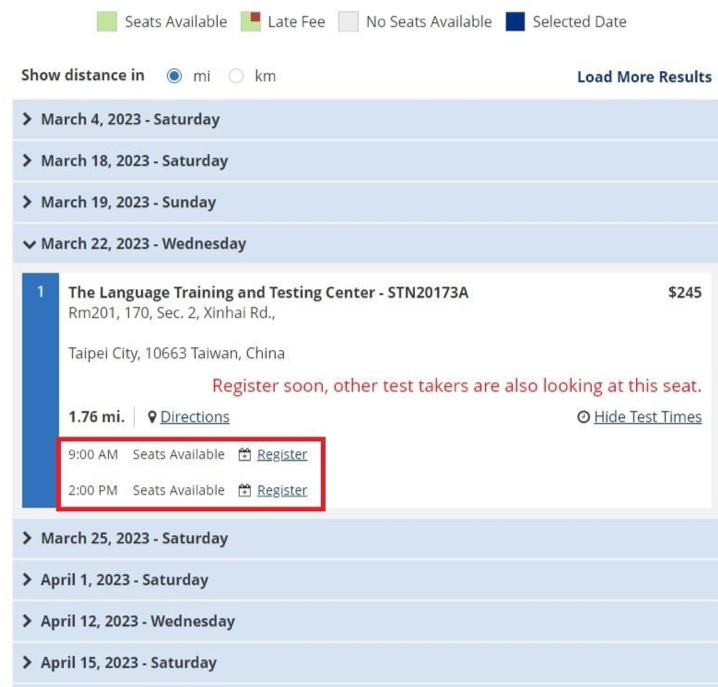718x687 pixels.
Task: Expand March 25, 2023 - Saturday row
Action: click(x=365, y=538)
